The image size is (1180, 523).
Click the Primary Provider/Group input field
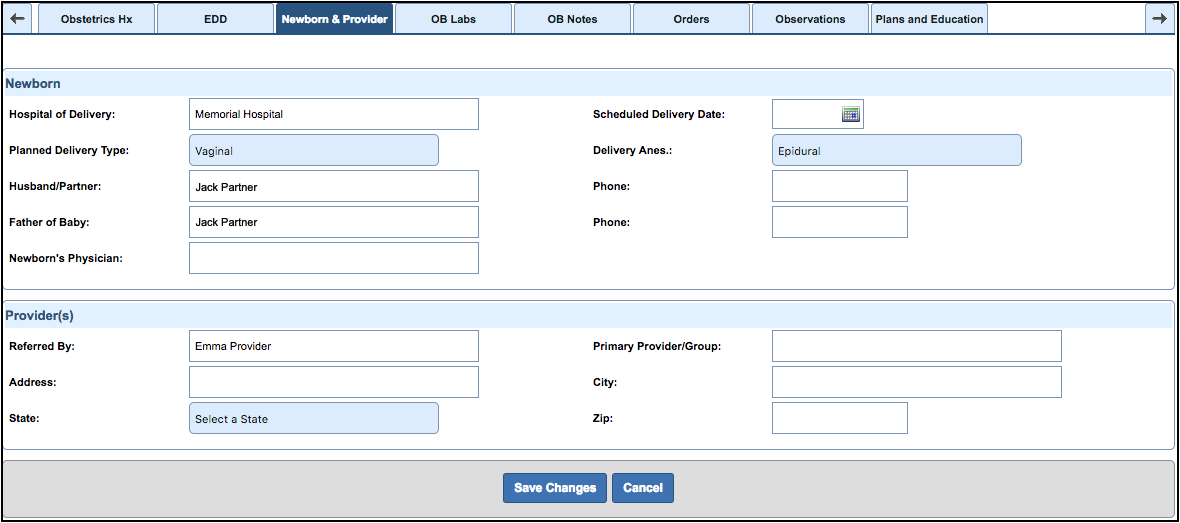click(916, 346)
